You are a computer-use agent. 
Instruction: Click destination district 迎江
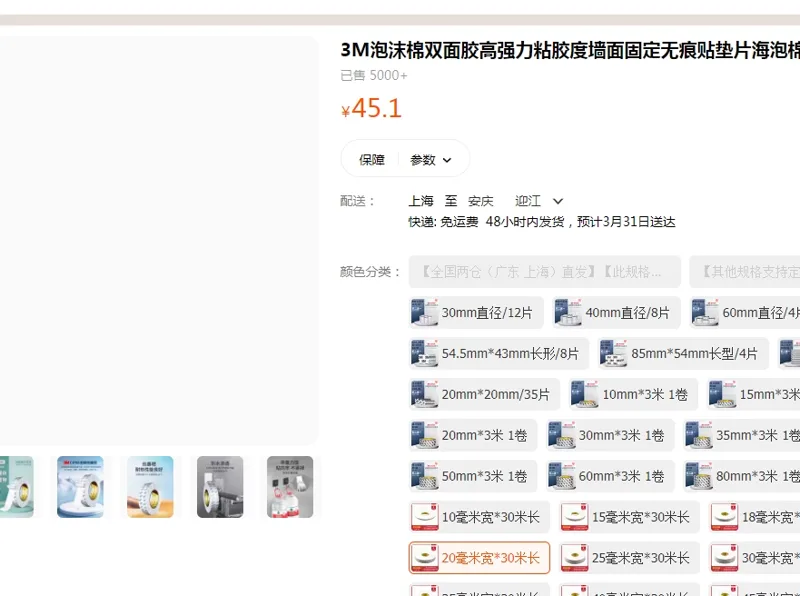pyautogui.click(x=528, y=201)
